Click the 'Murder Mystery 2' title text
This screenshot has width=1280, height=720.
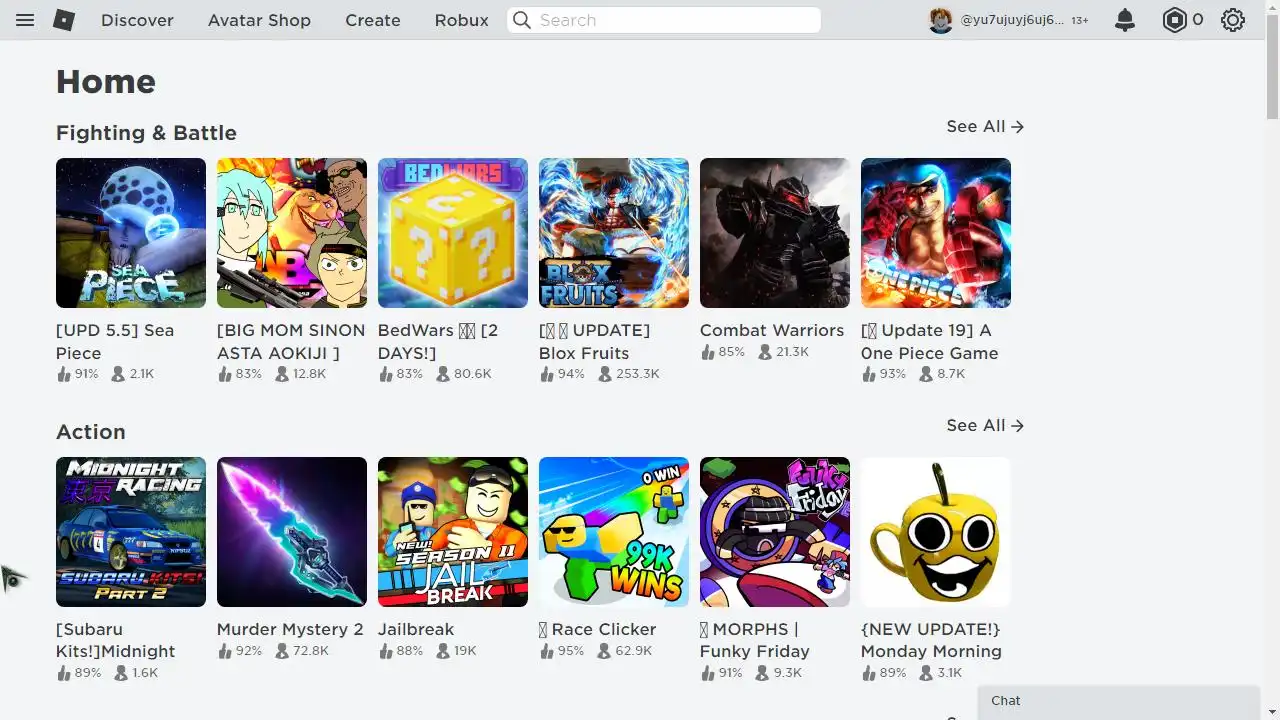click(x=290, y=629)
